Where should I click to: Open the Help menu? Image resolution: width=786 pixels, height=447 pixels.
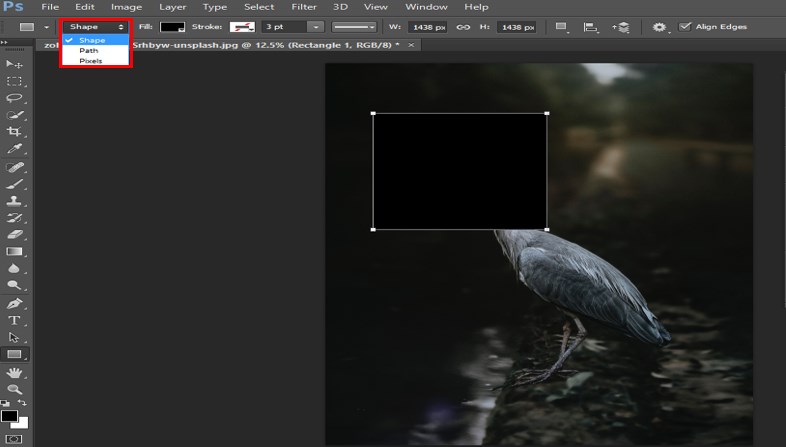476,7
